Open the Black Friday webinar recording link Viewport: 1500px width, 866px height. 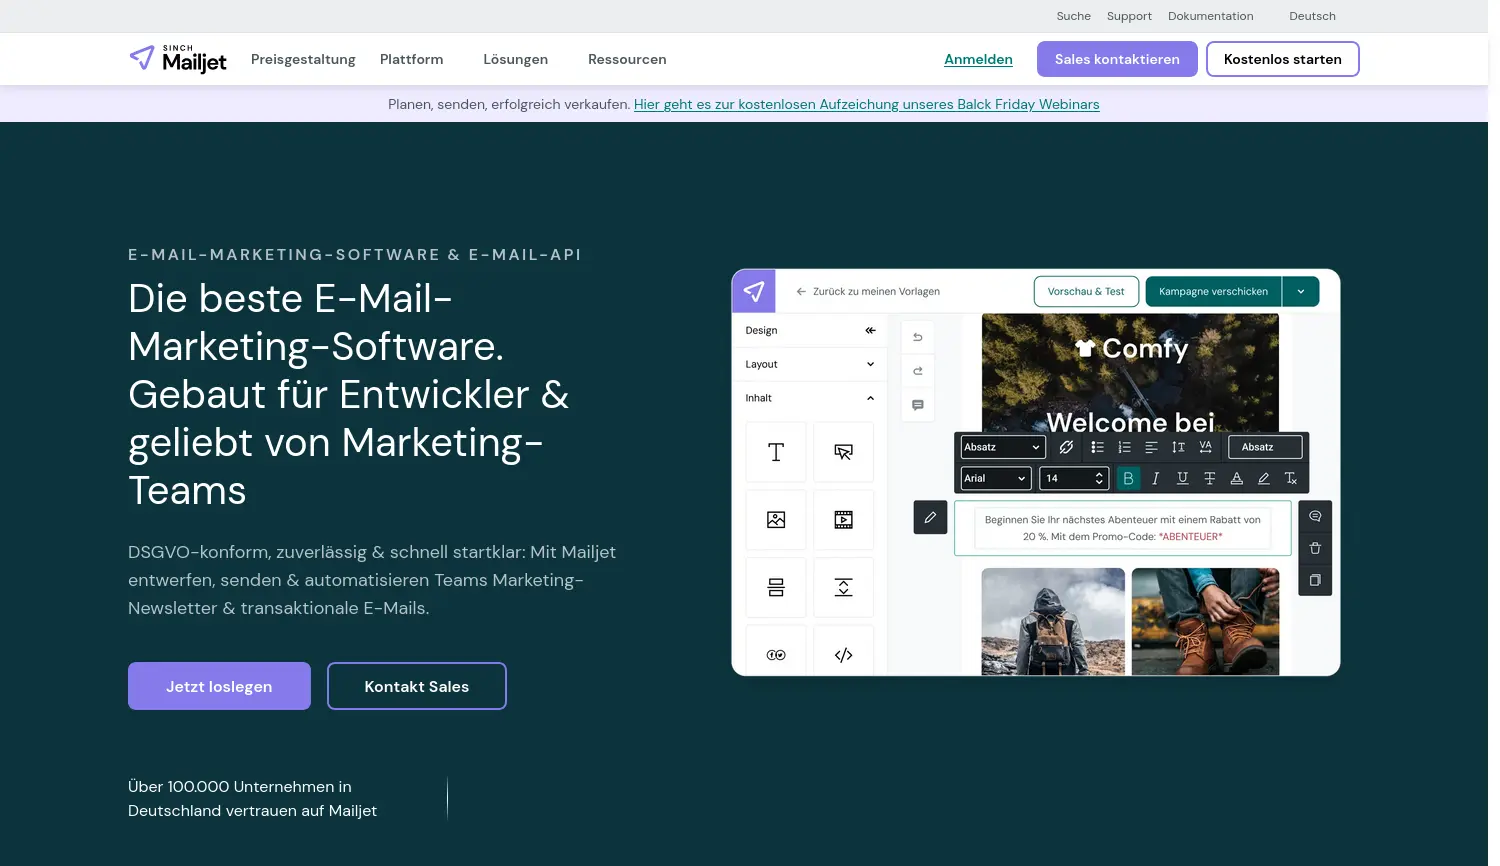point(866,104)
